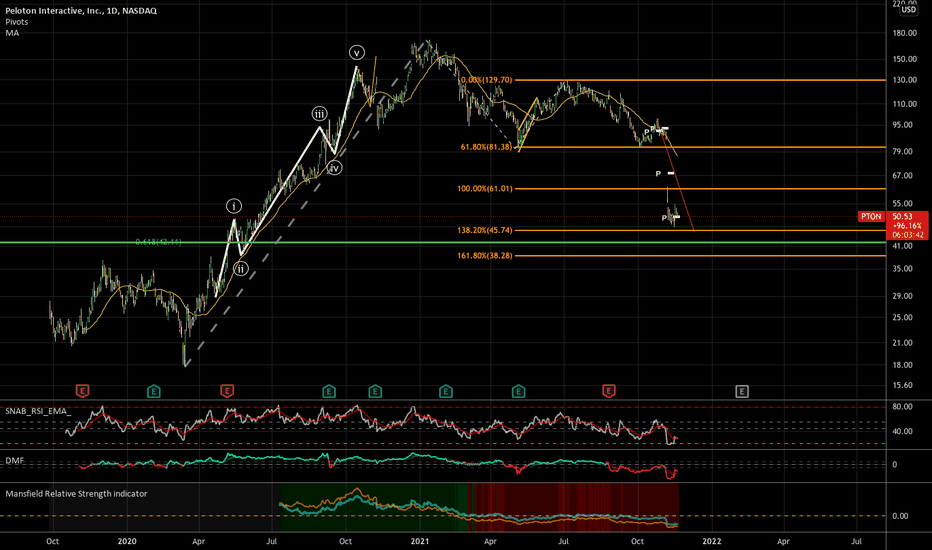The image size is (932, 550).
Task: Click the 150.00 price axis label
Action: (904, 59)
